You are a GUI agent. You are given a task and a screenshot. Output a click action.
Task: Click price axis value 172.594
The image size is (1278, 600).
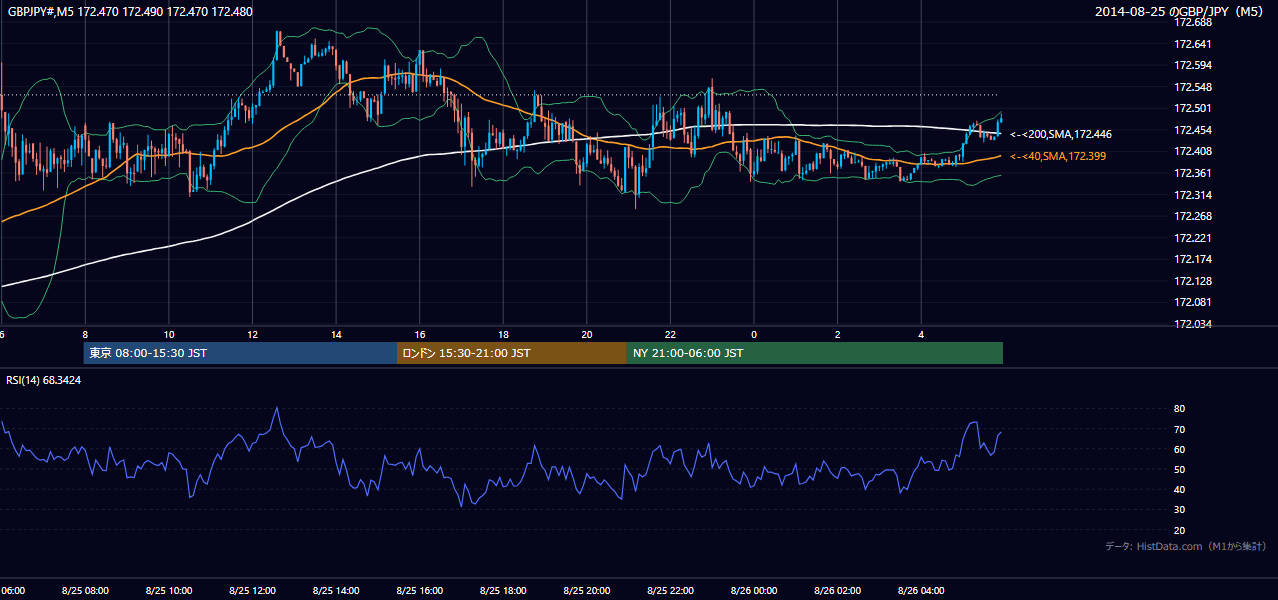tap(1192, 65)
